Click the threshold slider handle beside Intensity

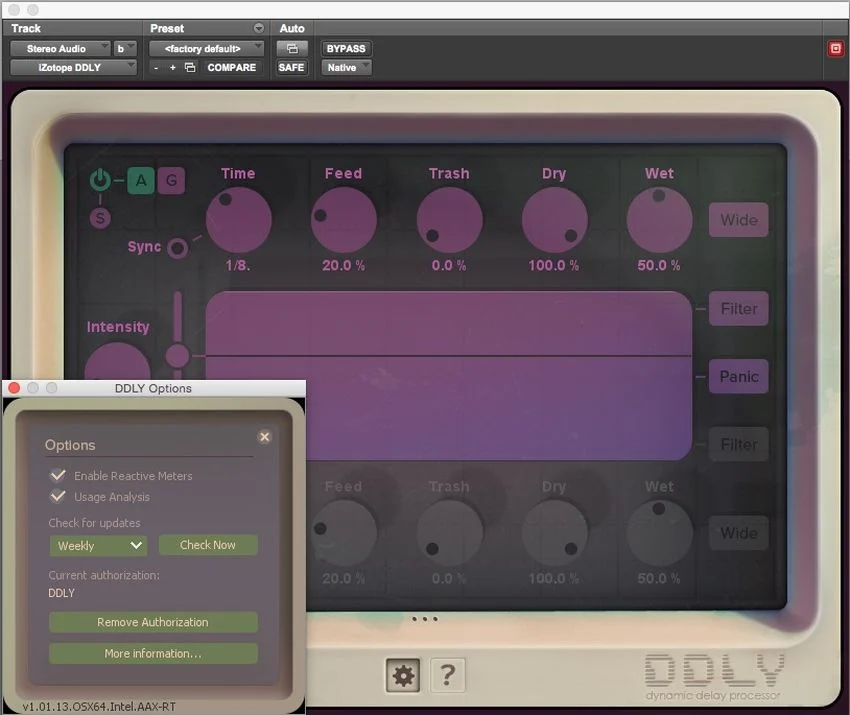click(x=177, y=356)
